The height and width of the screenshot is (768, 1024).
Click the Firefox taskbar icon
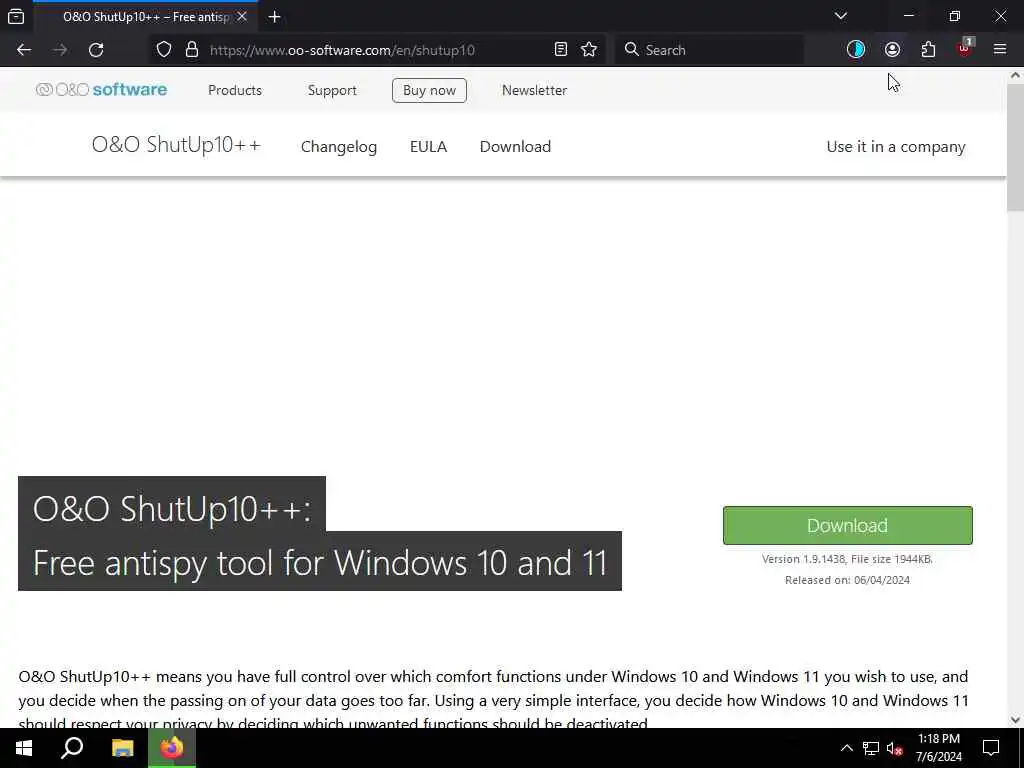tap(172, 748)
